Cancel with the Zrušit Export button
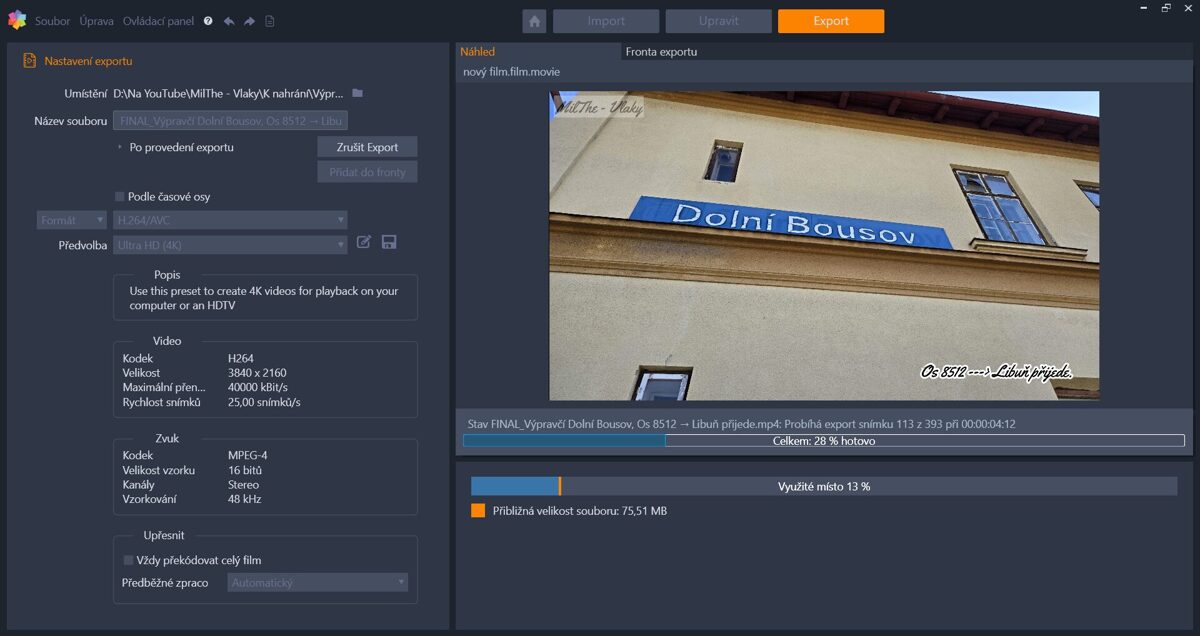 point(368,147)
